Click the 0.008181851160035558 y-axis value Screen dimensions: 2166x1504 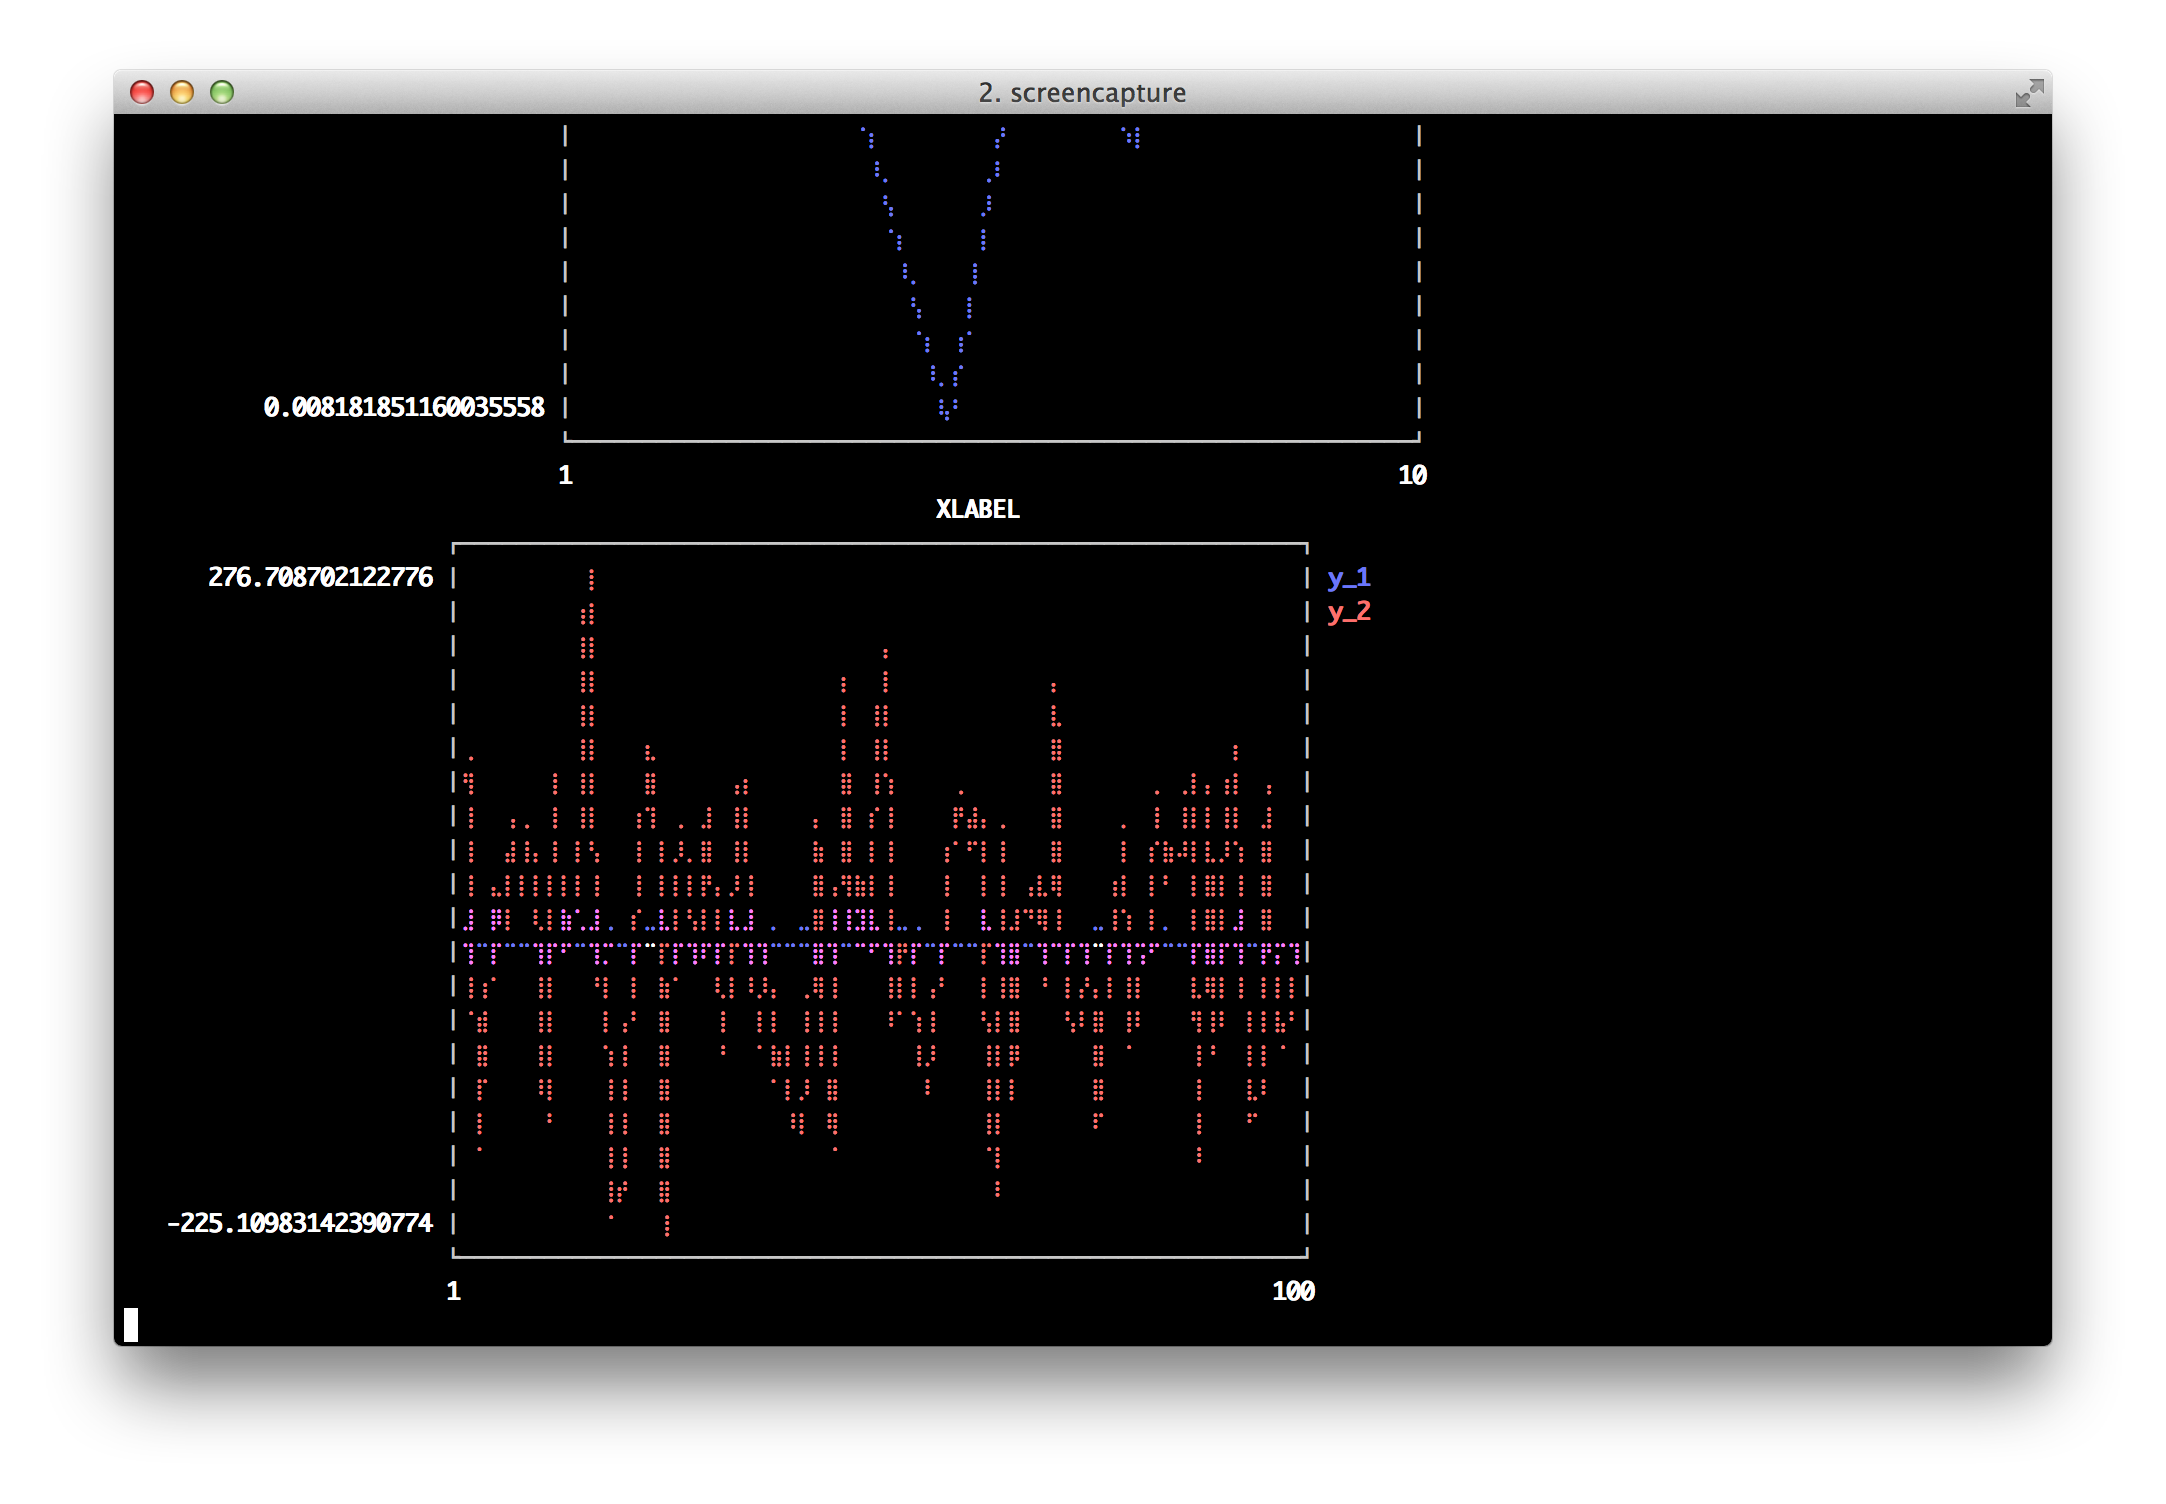coord(404,407)
